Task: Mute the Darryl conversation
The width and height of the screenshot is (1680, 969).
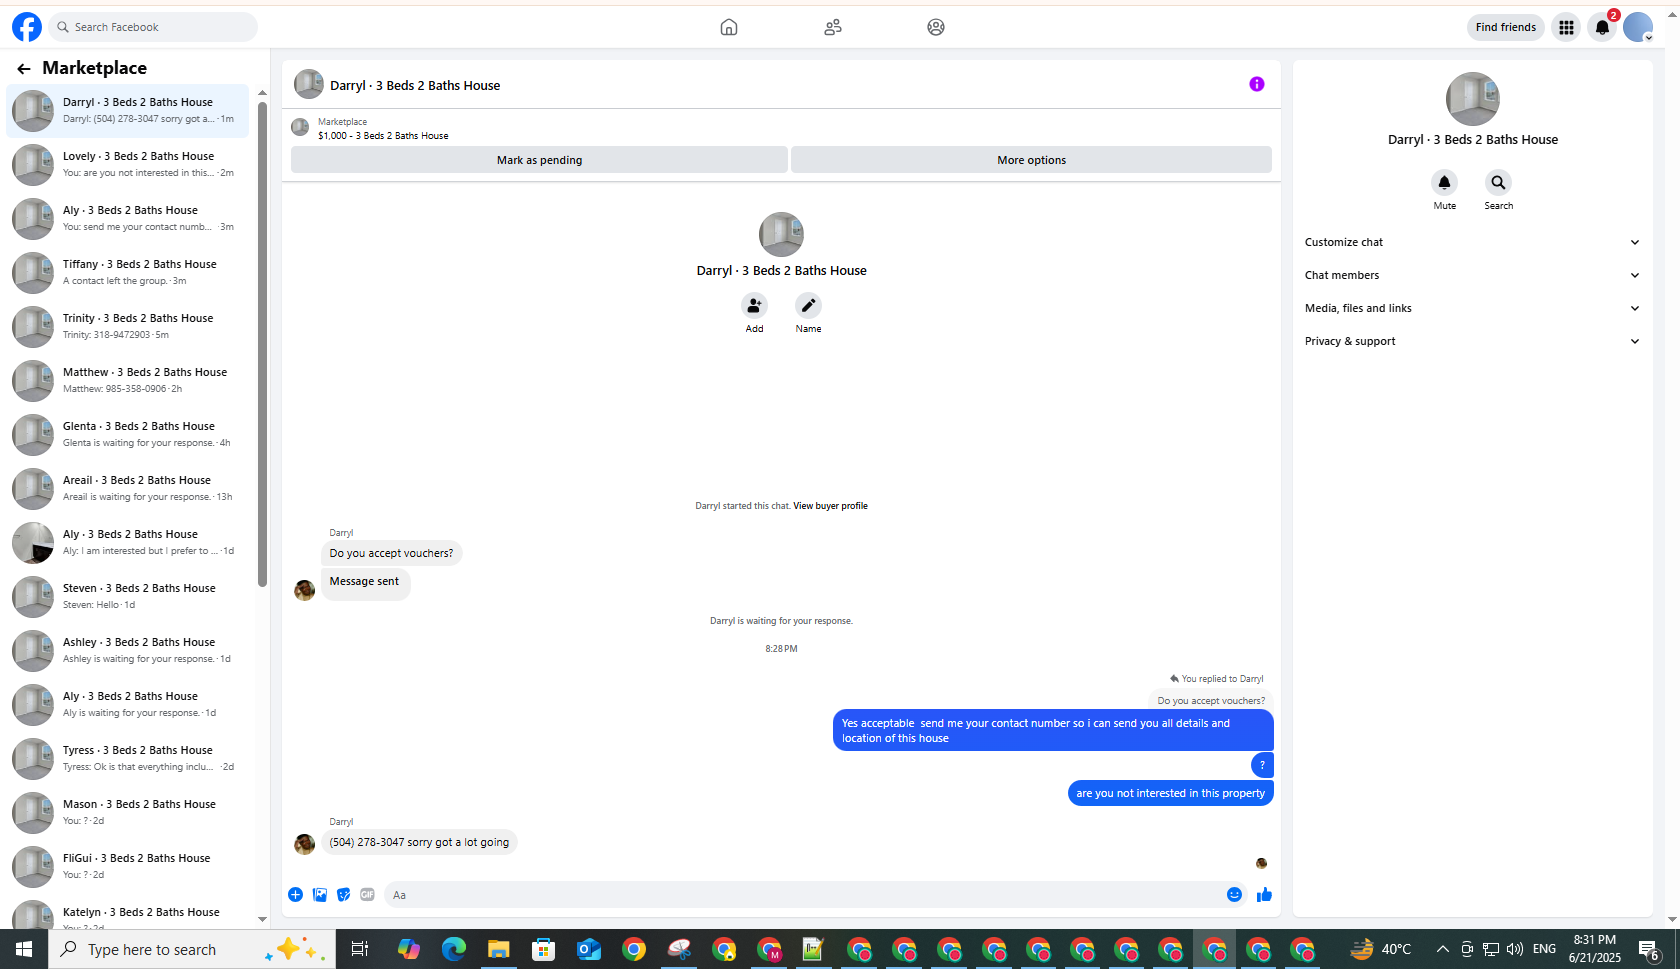Action: (1444, 182)
